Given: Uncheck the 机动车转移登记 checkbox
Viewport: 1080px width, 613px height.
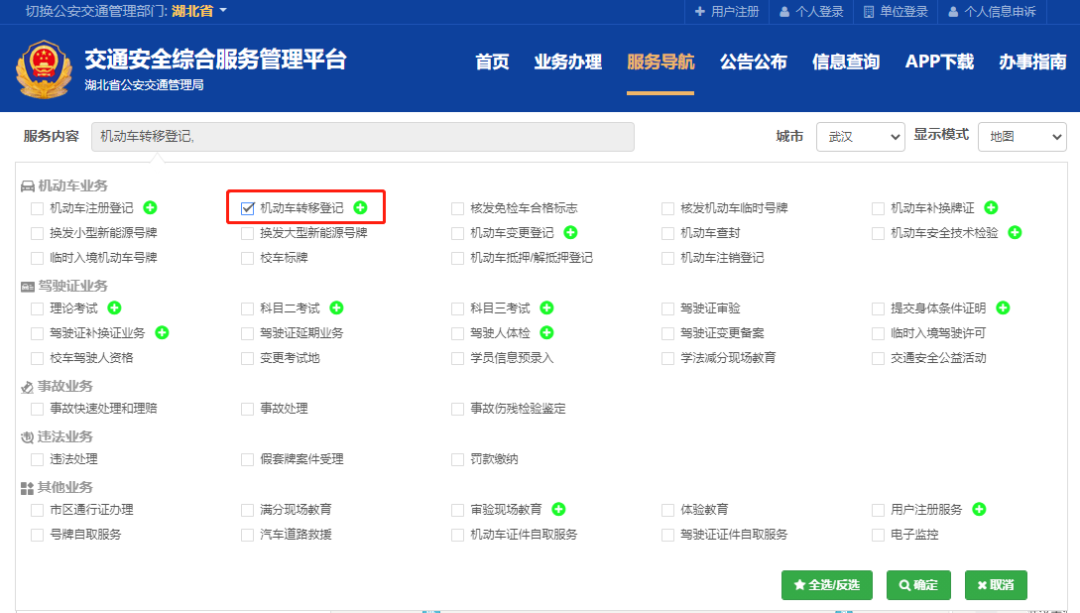Looking at the screenshot, I should (248, 208).
